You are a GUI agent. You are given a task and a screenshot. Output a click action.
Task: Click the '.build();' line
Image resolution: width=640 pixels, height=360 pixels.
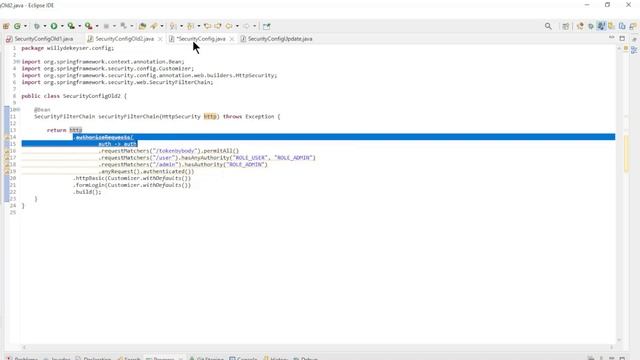(x=87, y=192)
